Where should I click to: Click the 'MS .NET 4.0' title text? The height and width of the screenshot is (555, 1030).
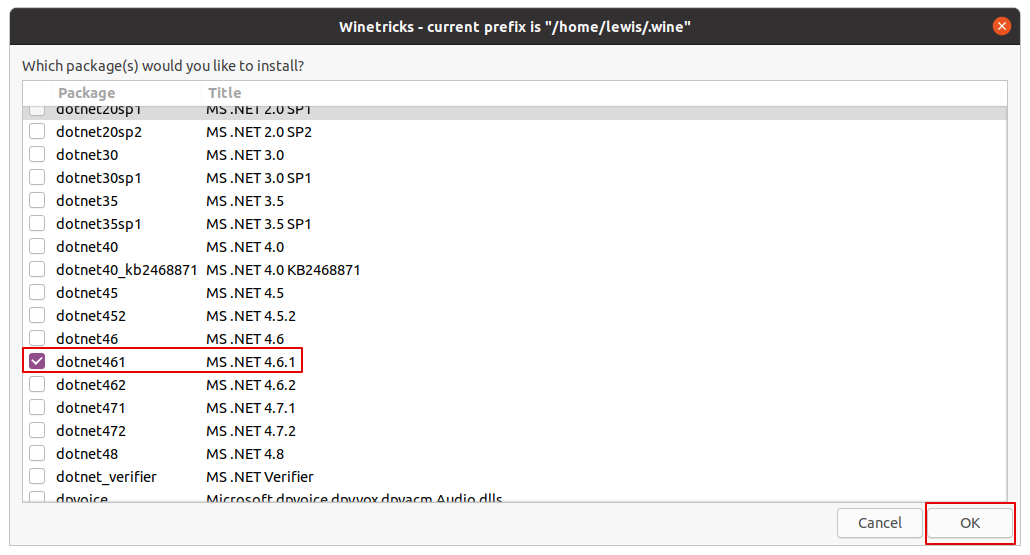coord(245,247)
